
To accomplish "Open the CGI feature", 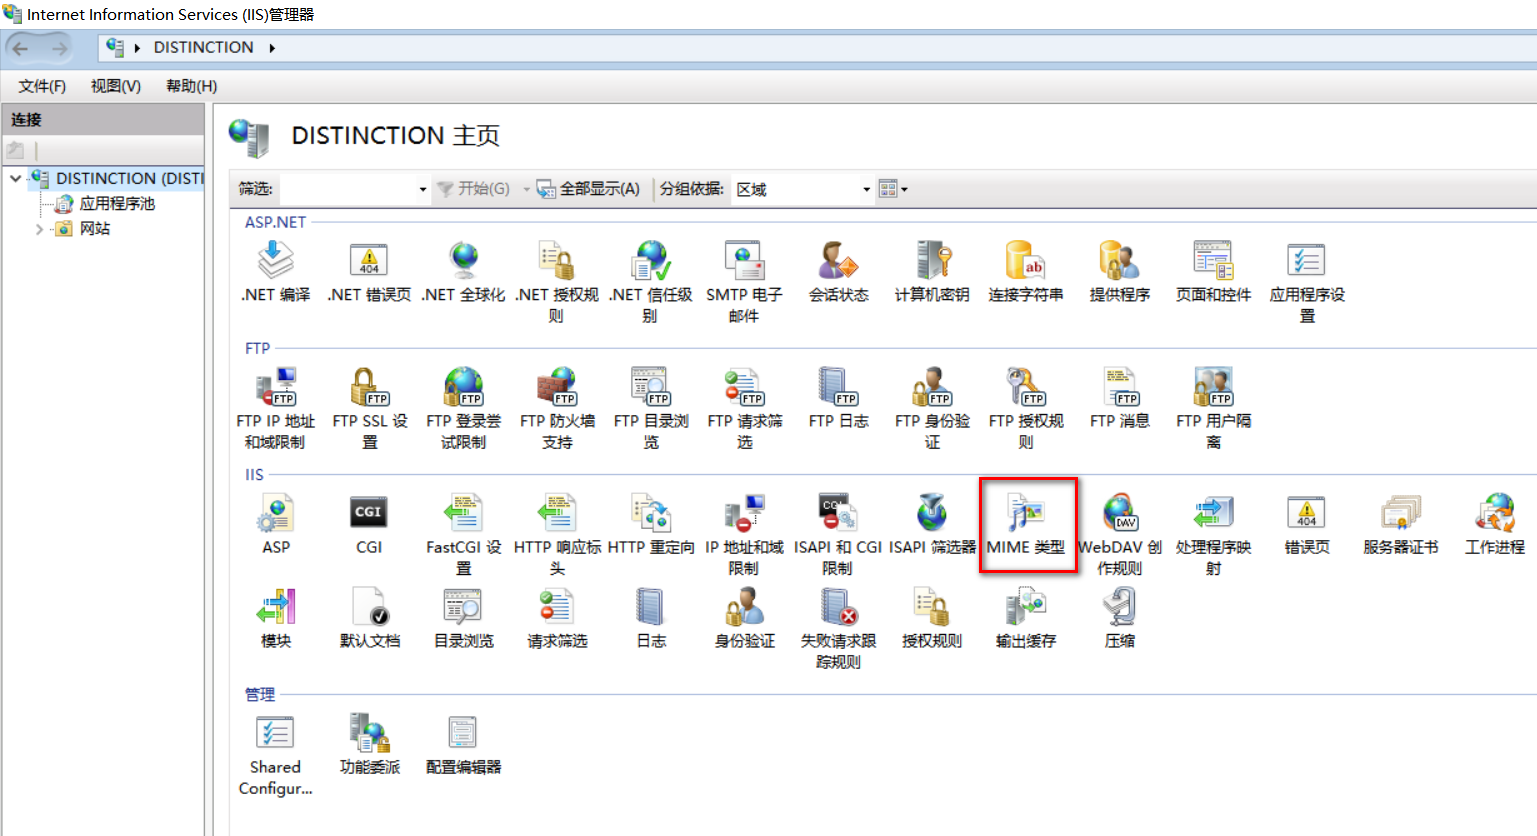I will click(x=369, y=524).
